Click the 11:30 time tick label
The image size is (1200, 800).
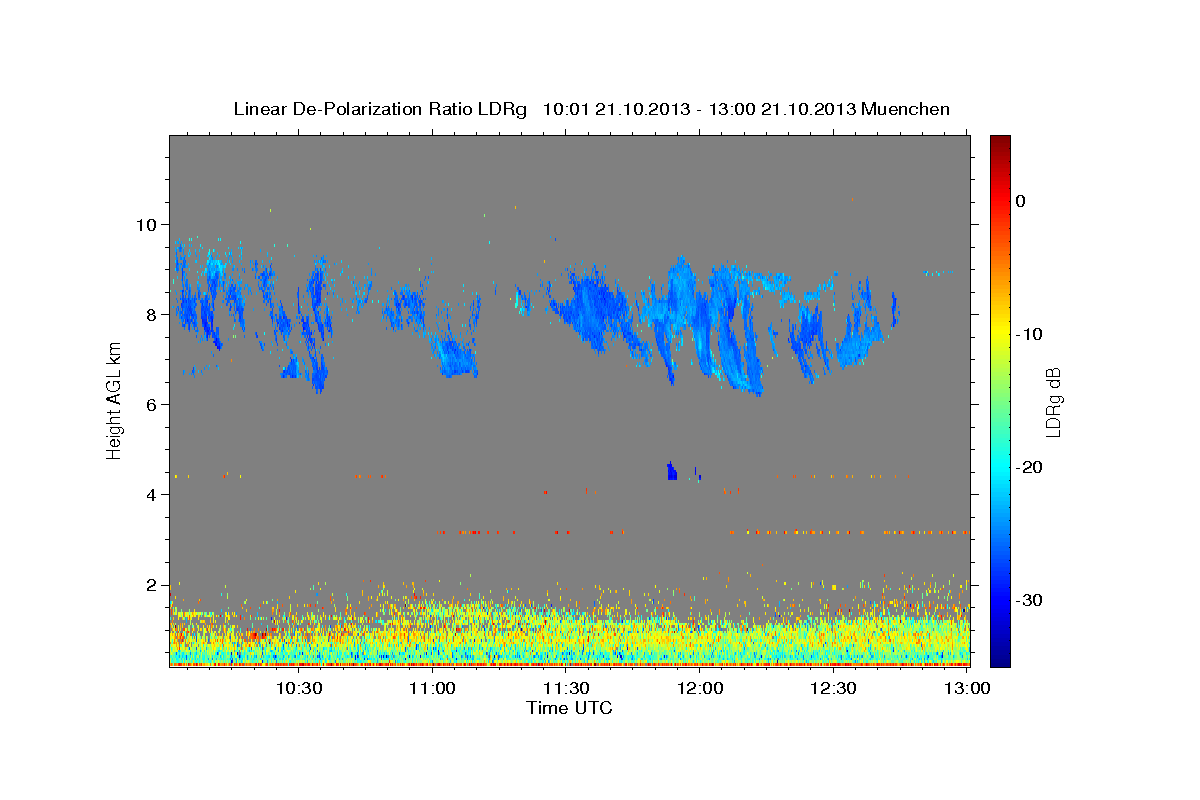tap(566, 688)
